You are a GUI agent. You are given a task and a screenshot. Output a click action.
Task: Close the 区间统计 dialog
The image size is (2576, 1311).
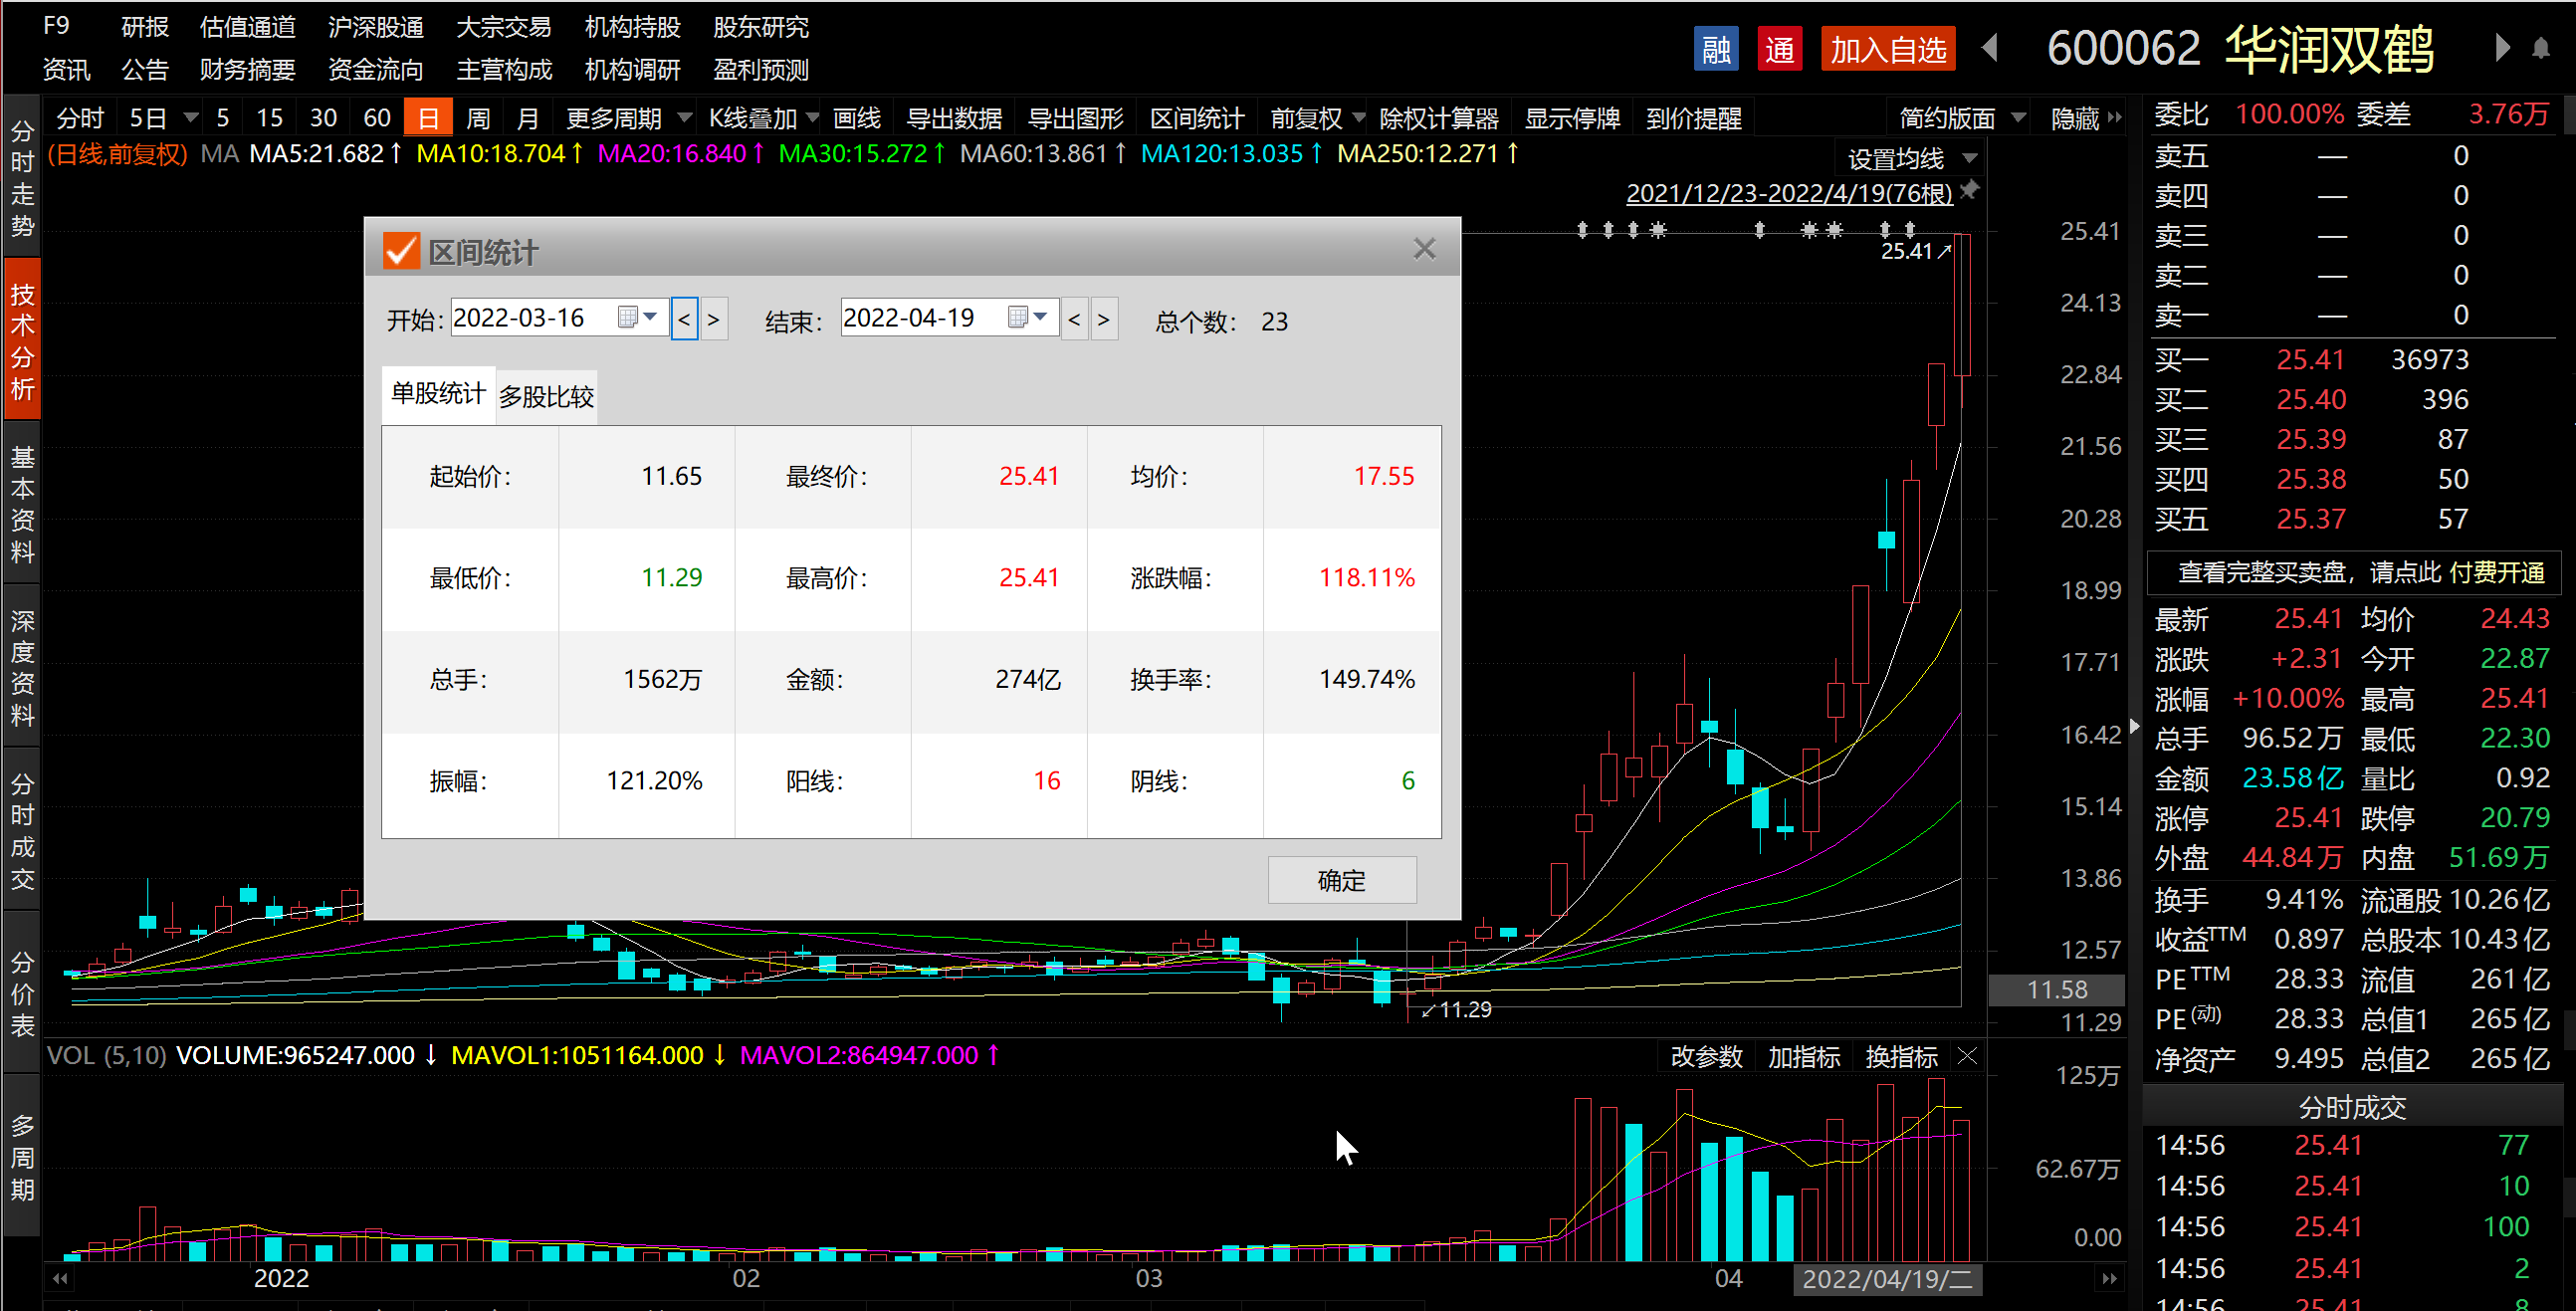click(1424, 249)
